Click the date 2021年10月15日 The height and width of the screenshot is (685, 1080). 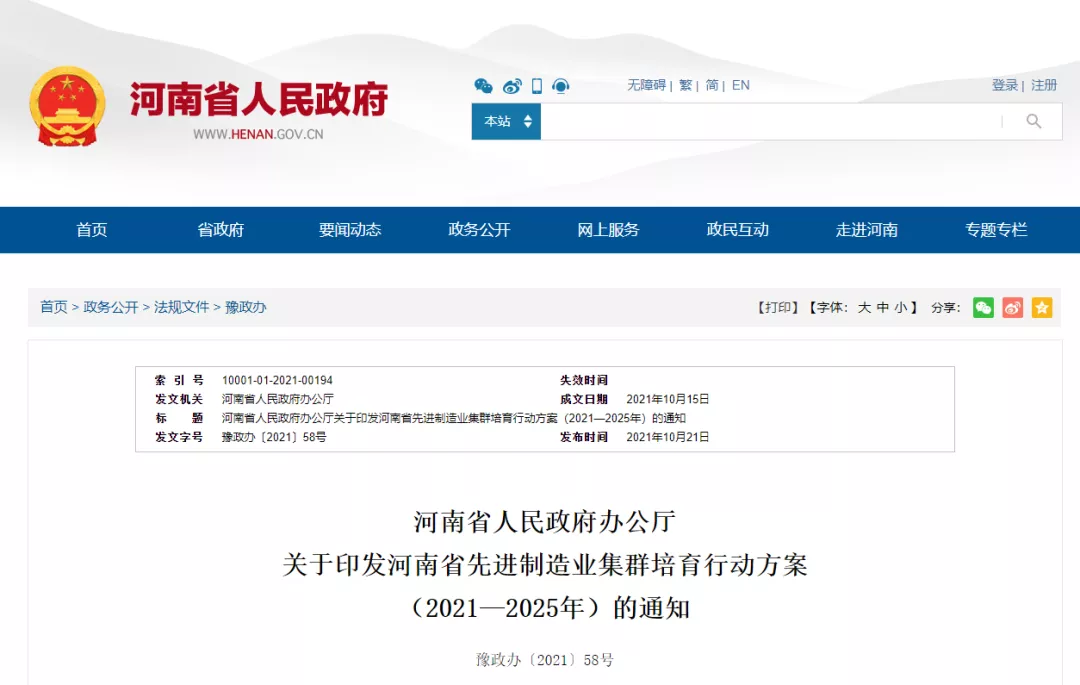(x=667, y=399)
